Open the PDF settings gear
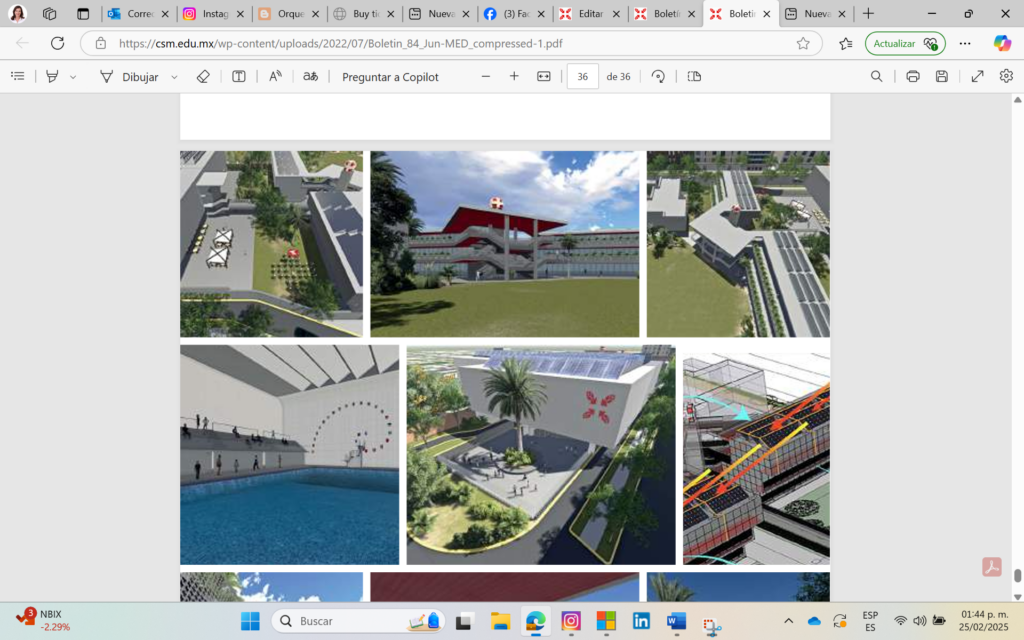 [1006, 76]
